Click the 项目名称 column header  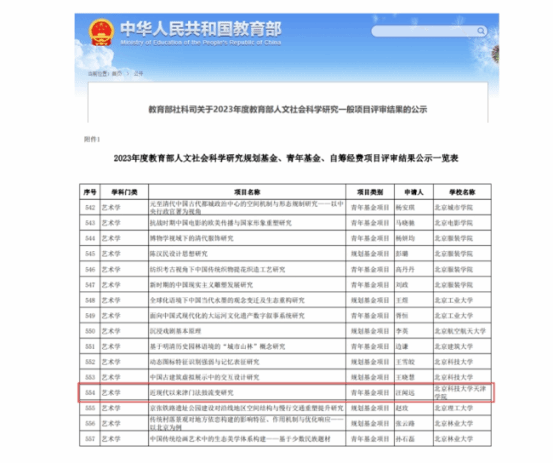tap(247, 192)
